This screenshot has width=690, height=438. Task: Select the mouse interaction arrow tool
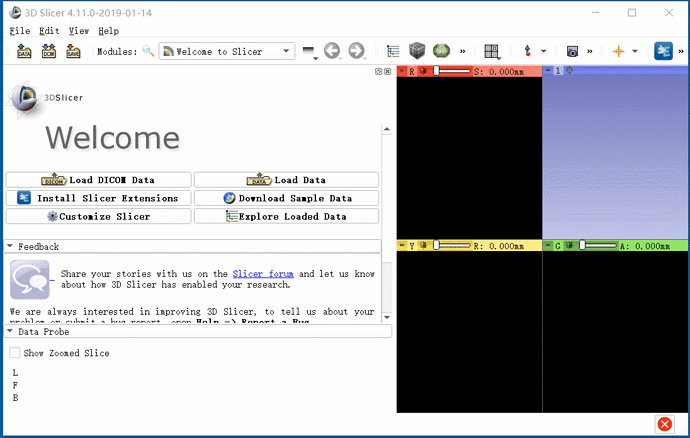click(x=528, y=51)
